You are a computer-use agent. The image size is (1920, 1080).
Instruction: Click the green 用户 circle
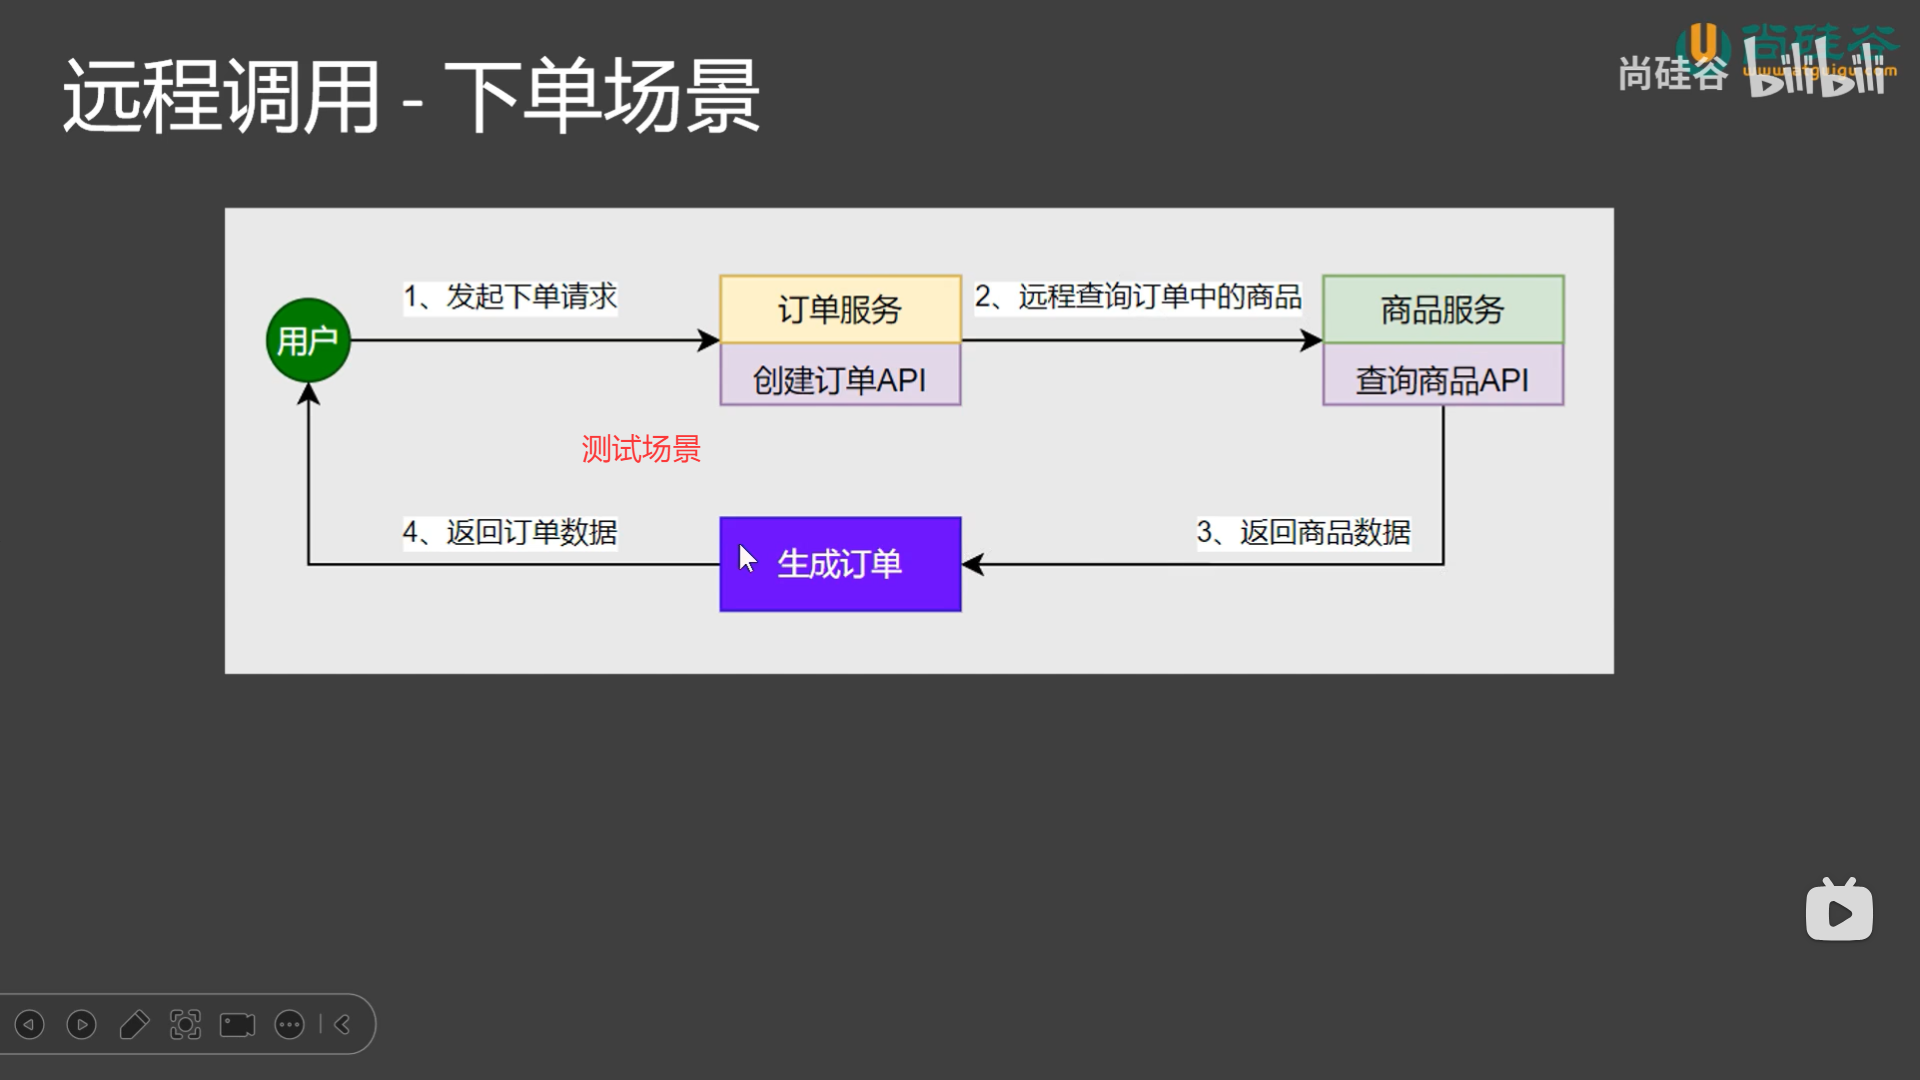click(x=307, y=340)
